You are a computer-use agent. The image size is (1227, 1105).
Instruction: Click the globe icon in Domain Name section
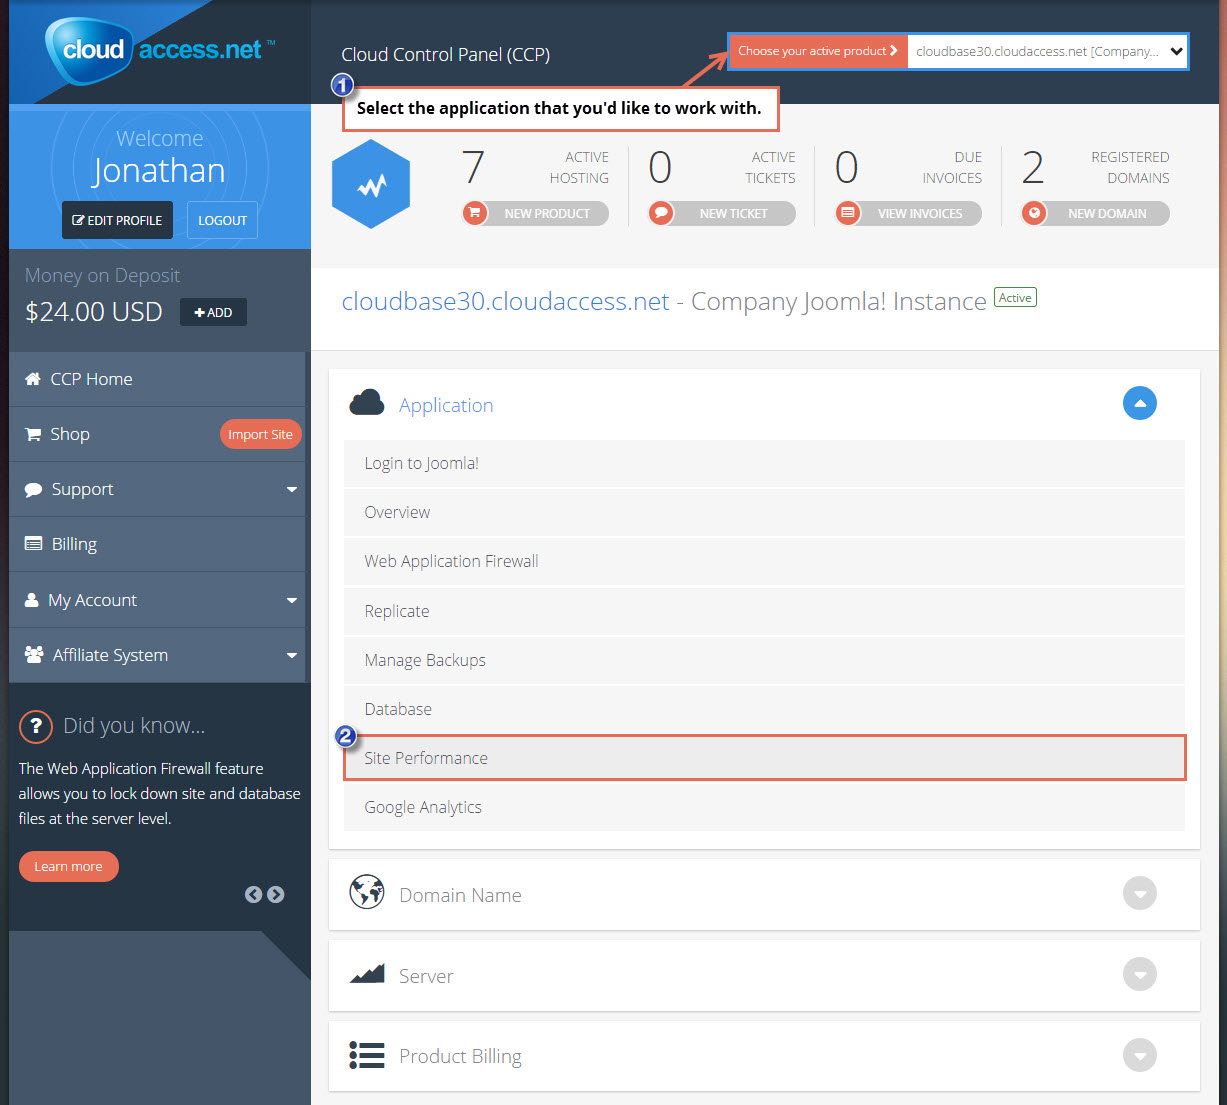367,892
